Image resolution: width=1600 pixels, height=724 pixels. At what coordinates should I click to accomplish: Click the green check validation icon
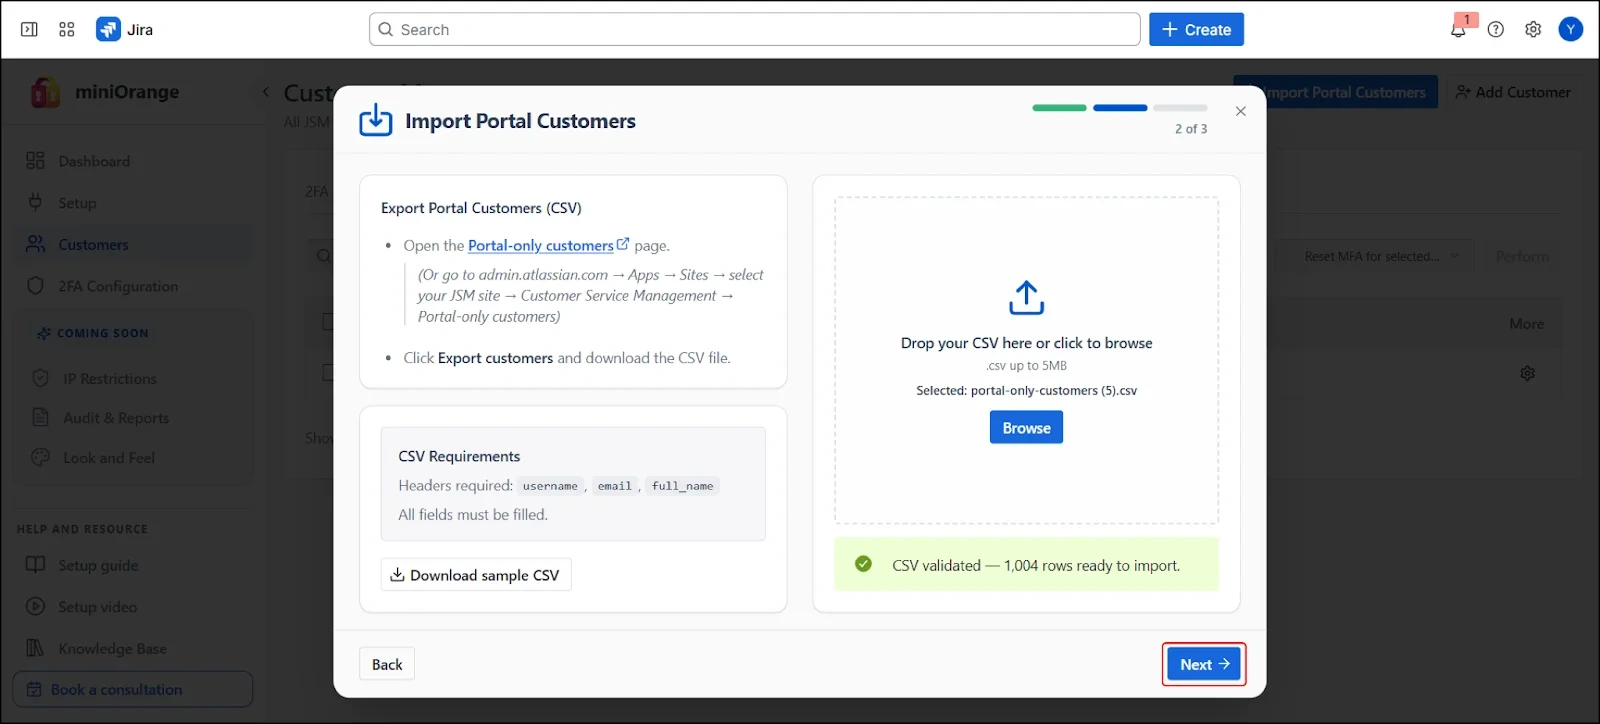(863, 564)
